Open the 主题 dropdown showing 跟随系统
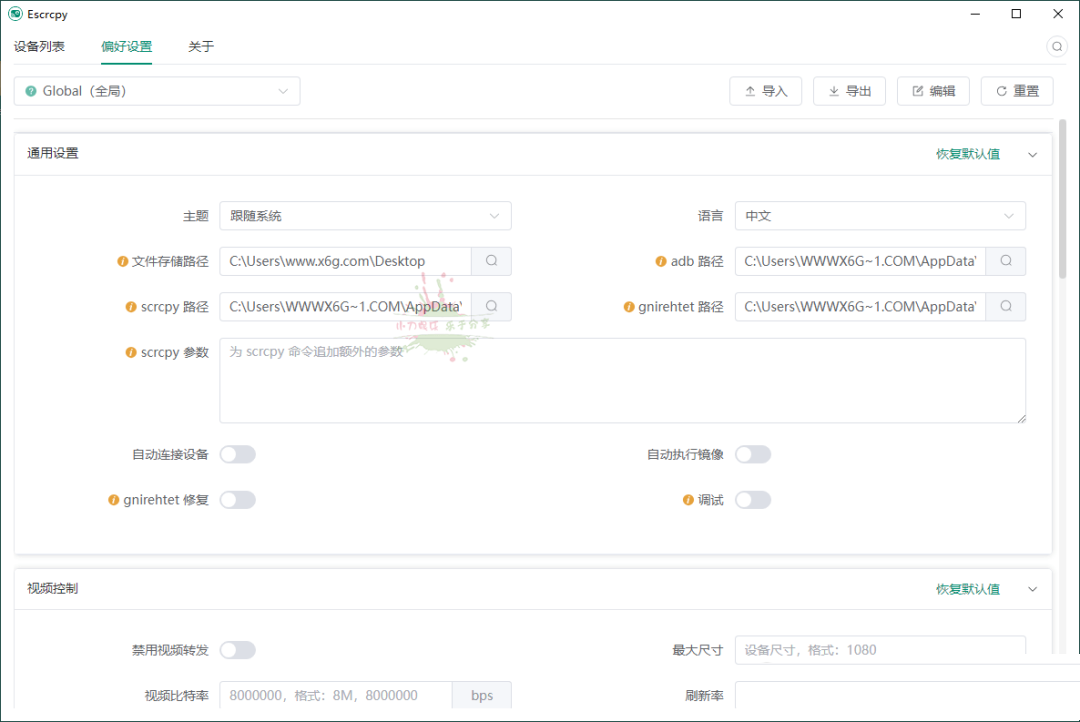The image size is (1080, 722). (365, 216)
